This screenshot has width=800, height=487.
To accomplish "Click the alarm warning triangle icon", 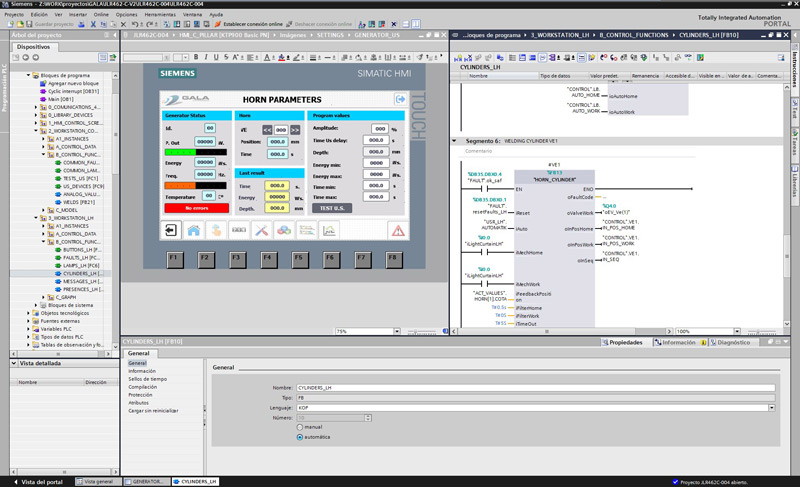I will 397,230.
